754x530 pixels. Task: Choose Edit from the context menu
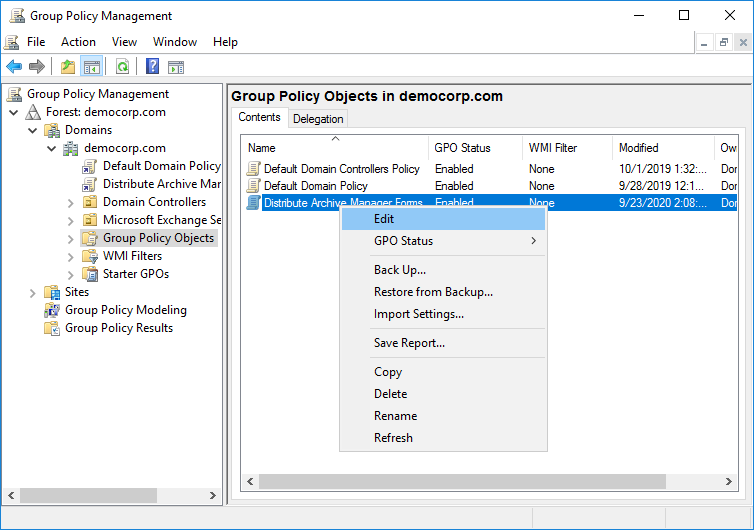coord(384,219)
